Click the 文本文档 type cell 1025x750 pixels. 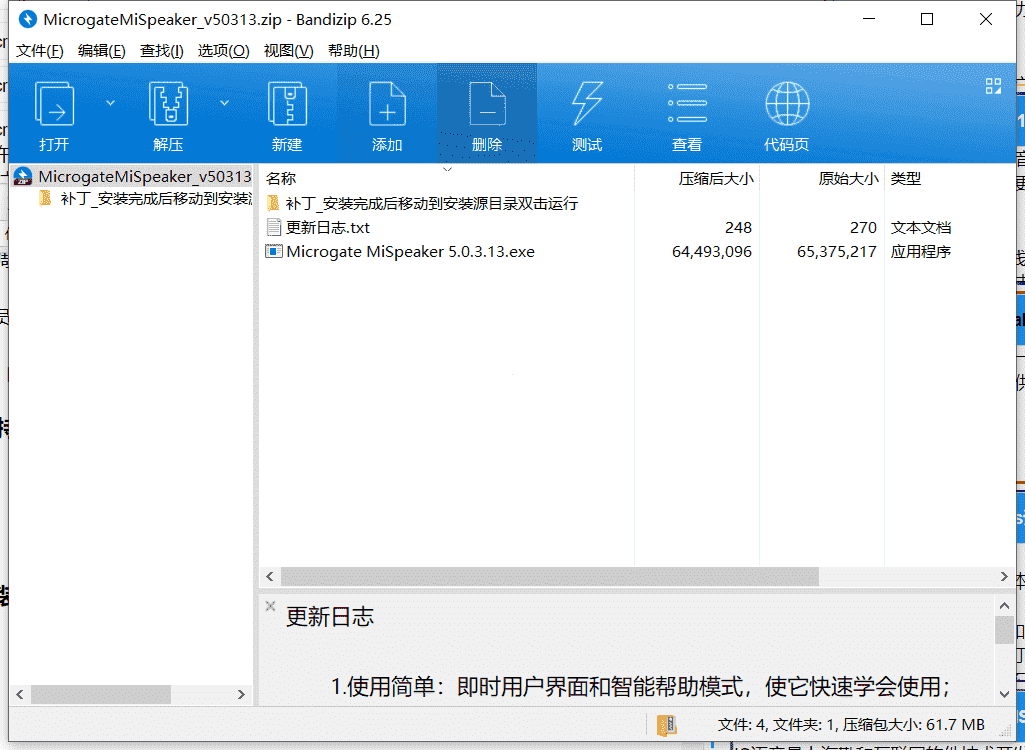click(x=920, y=228)
